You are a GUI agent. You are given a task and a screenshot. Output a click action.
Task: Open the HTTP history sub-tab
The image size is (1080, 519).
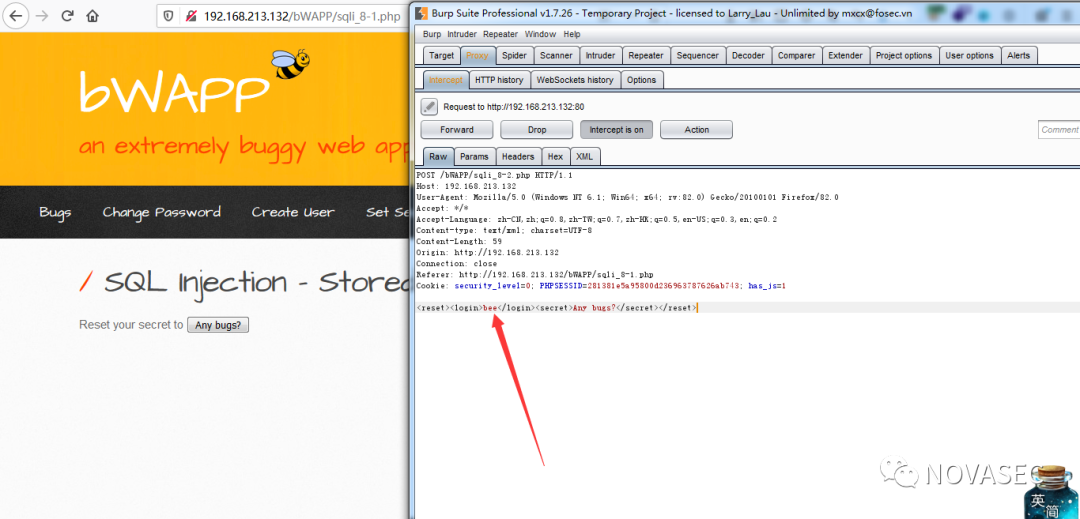click(499, 80)
